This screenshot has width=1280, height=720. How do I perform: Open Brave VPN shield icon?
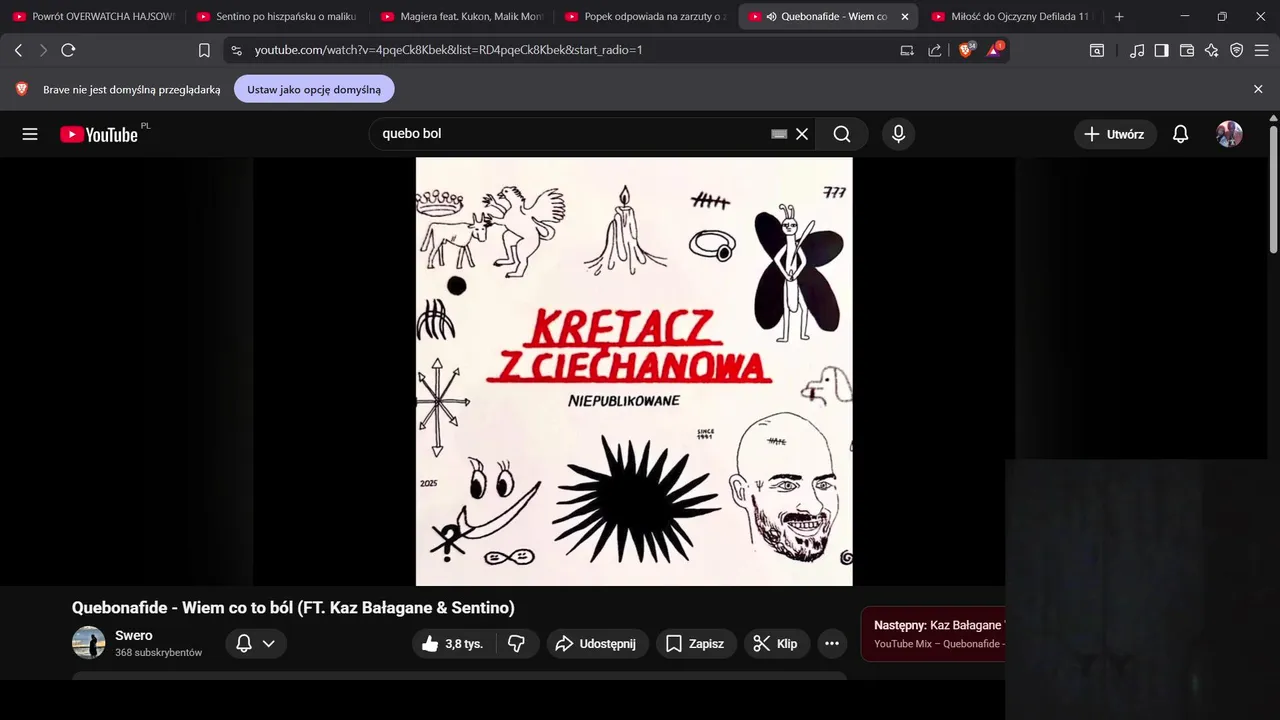click(x=1237, y=50)
